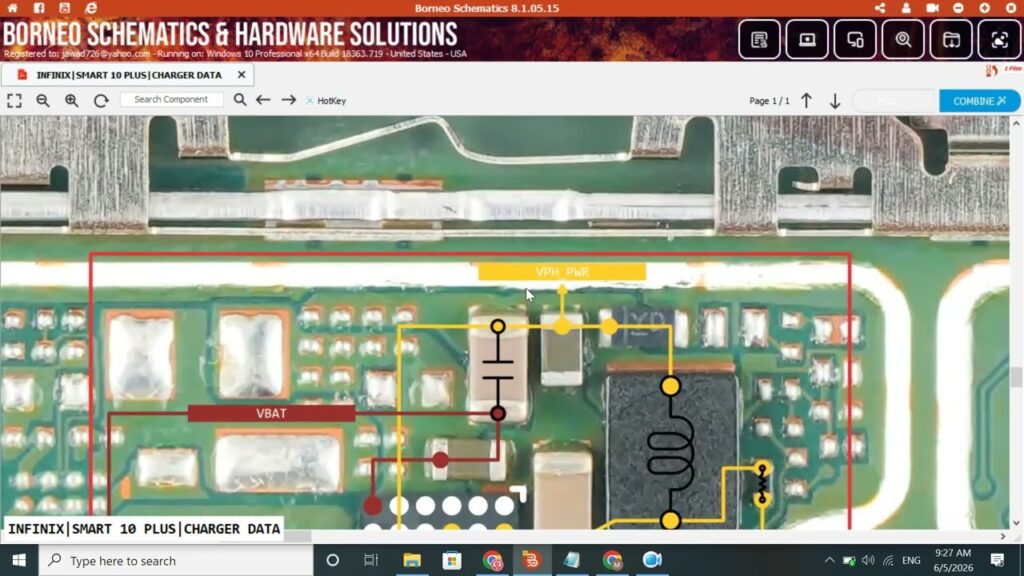
Task: Click the COMBINE button
Action: pyautogui.click(x=979, y=101)
